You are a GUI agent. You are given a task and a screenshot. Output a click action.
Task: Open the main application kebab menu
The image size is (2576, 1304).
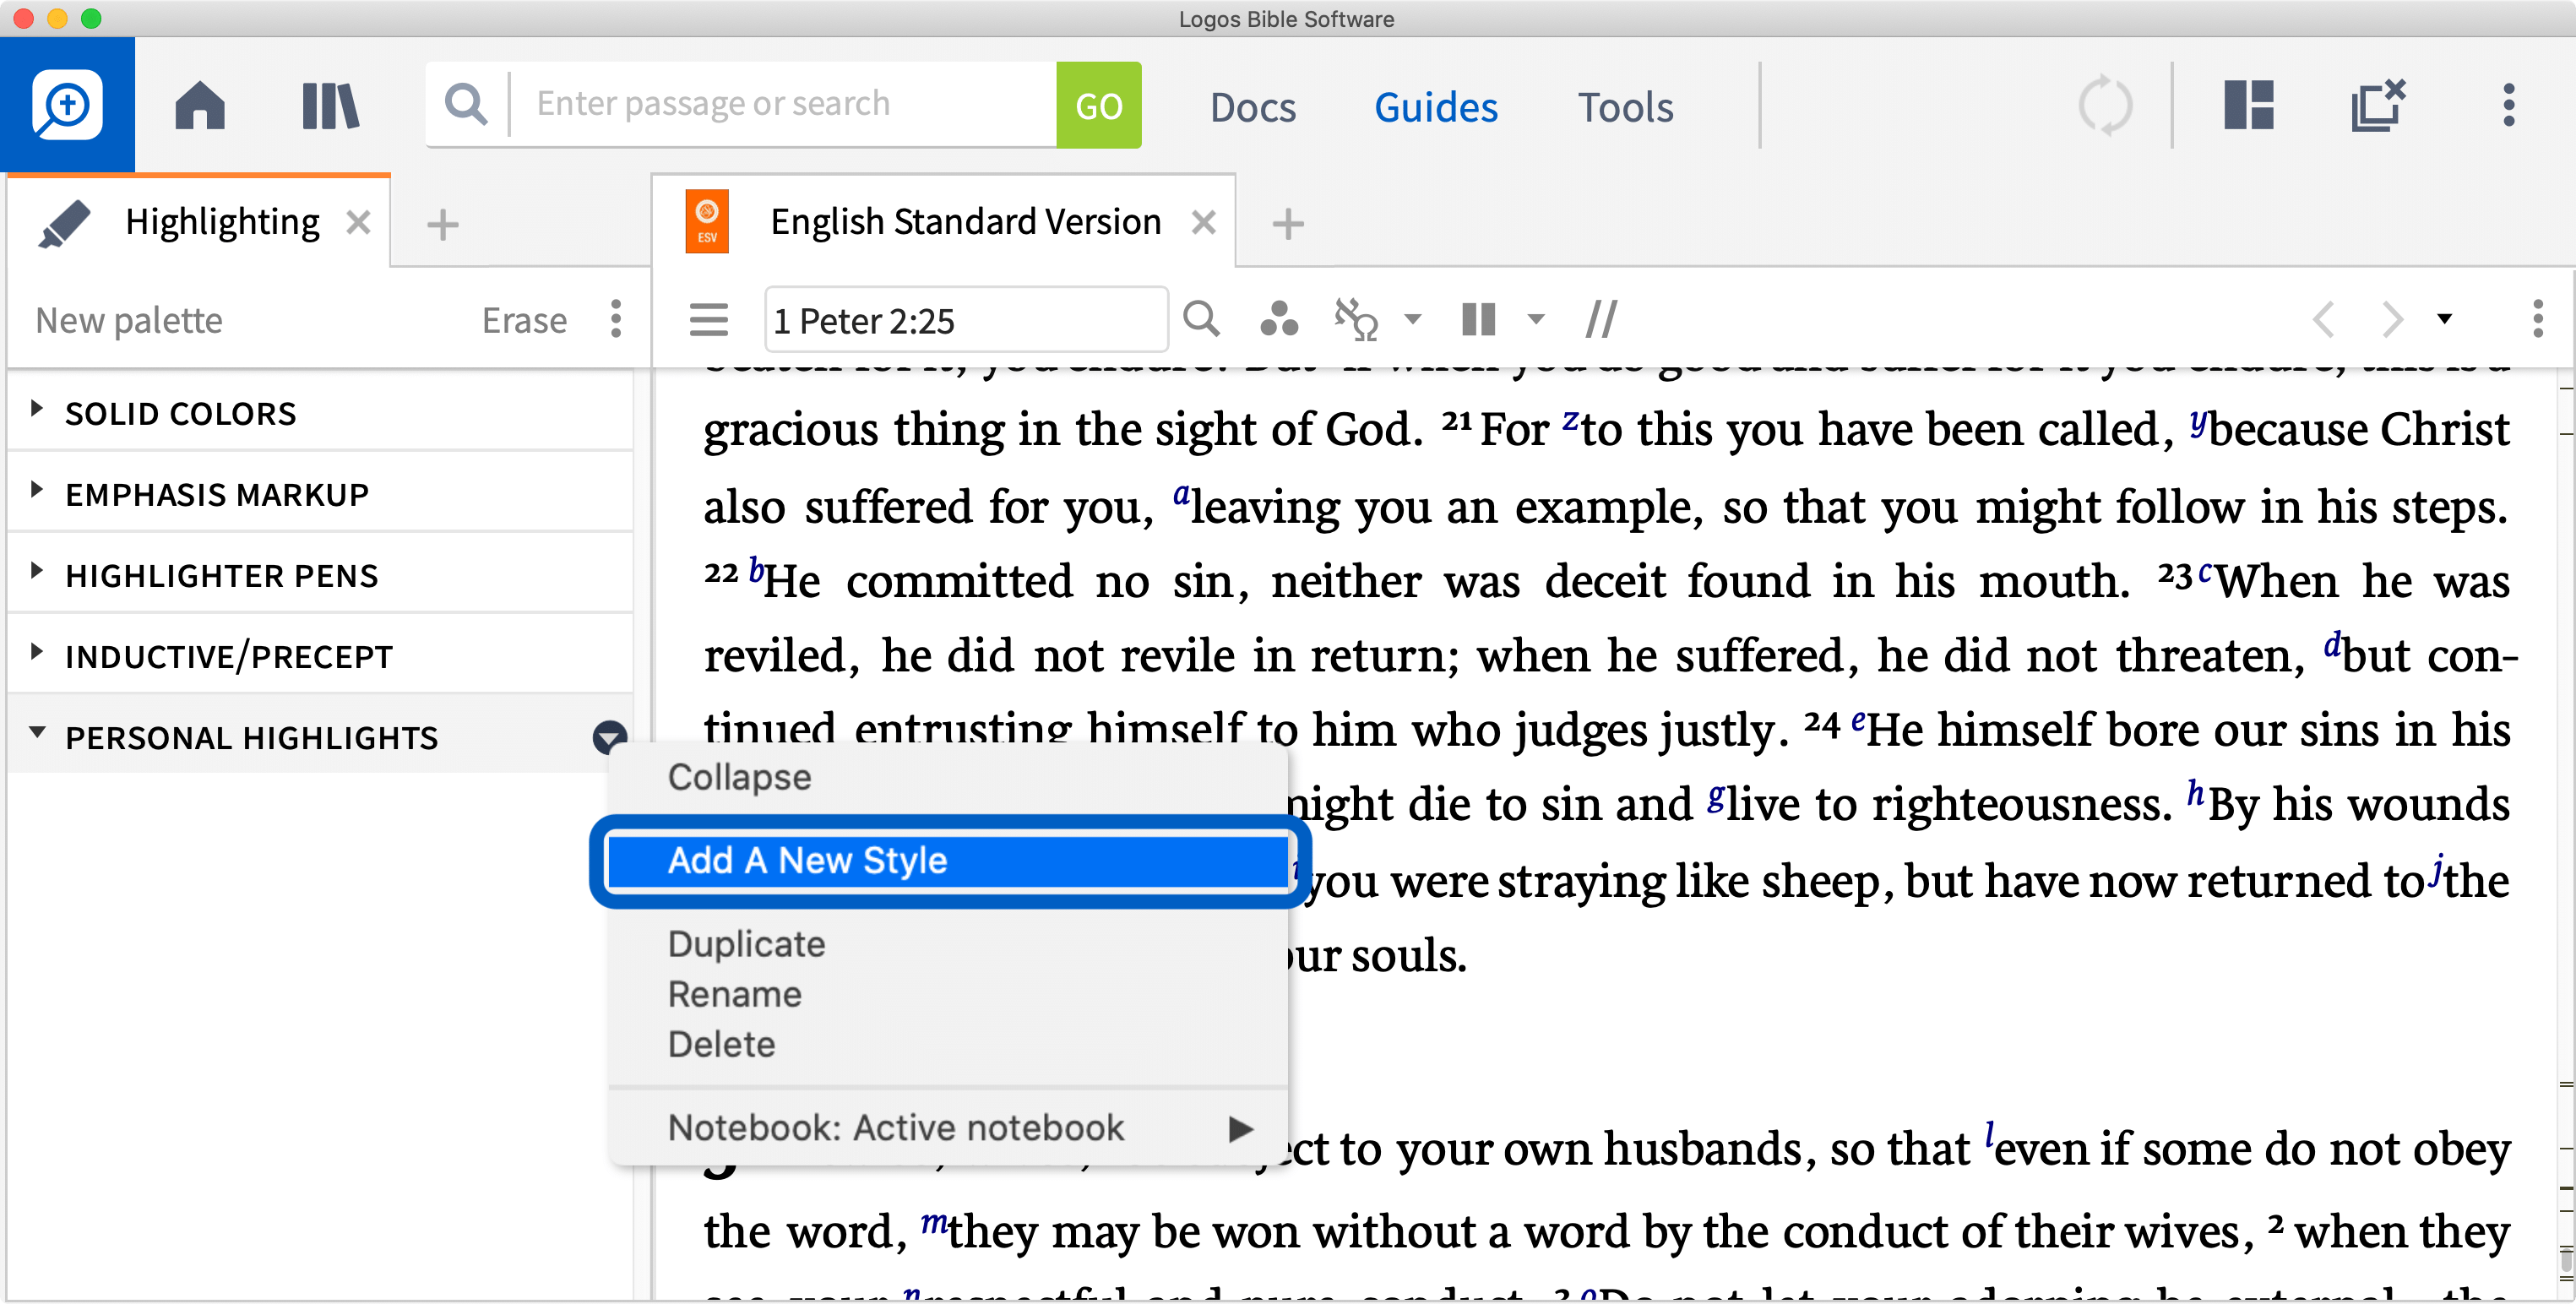point(2508,105)
